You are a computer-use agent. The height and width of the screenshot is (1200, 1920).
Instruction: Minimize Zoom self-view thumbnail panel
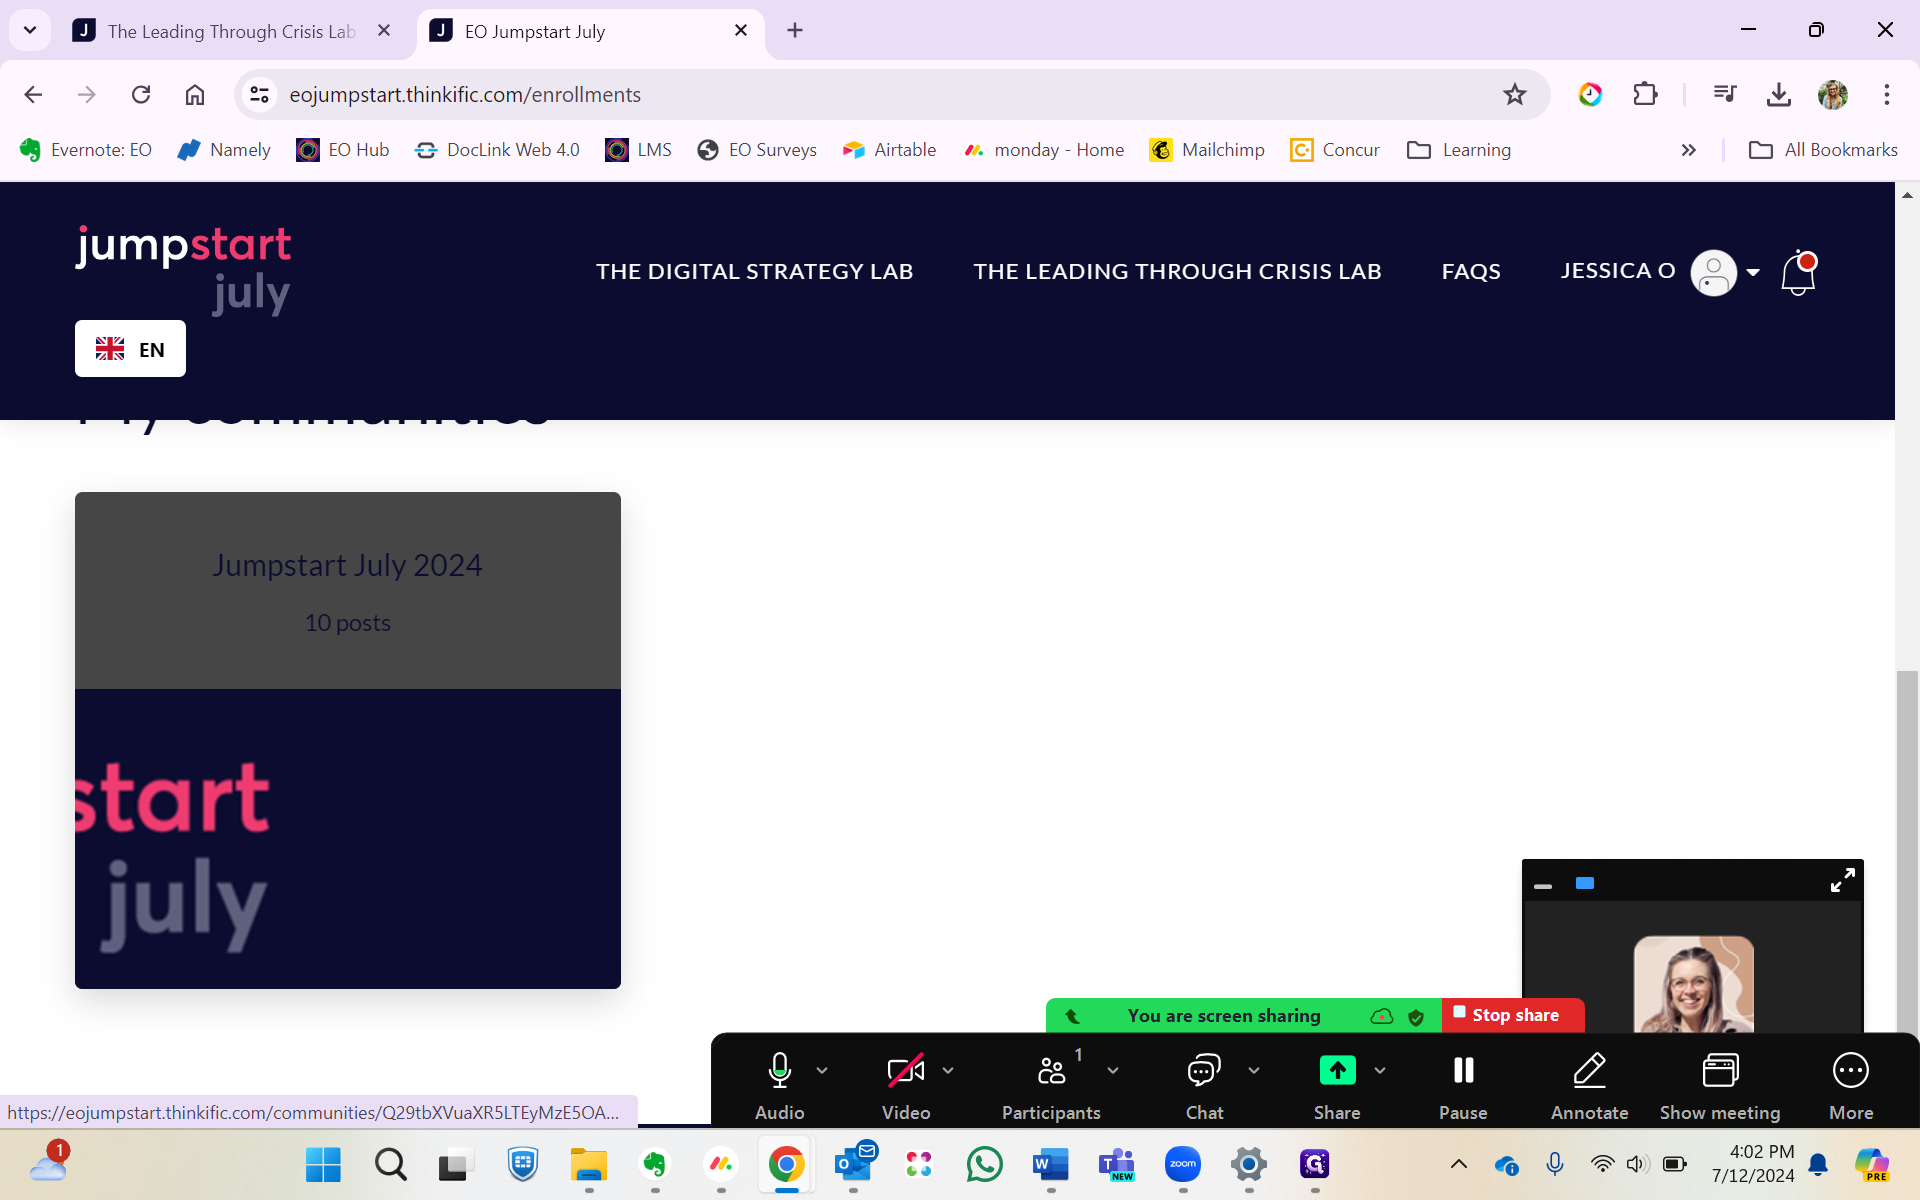(1543, 886)
